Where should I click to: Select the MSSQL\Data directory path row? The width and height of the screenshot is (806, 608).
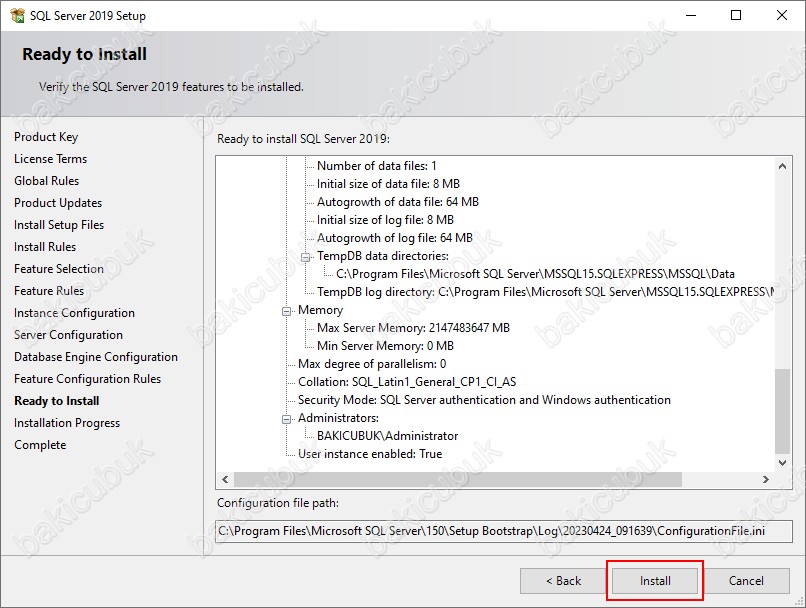click(535, 274)
